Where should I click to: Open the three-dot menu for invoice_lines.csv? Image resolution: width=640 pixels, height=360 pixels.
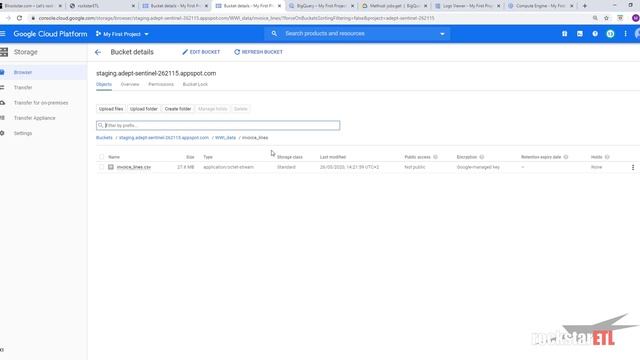click(633, 167)
